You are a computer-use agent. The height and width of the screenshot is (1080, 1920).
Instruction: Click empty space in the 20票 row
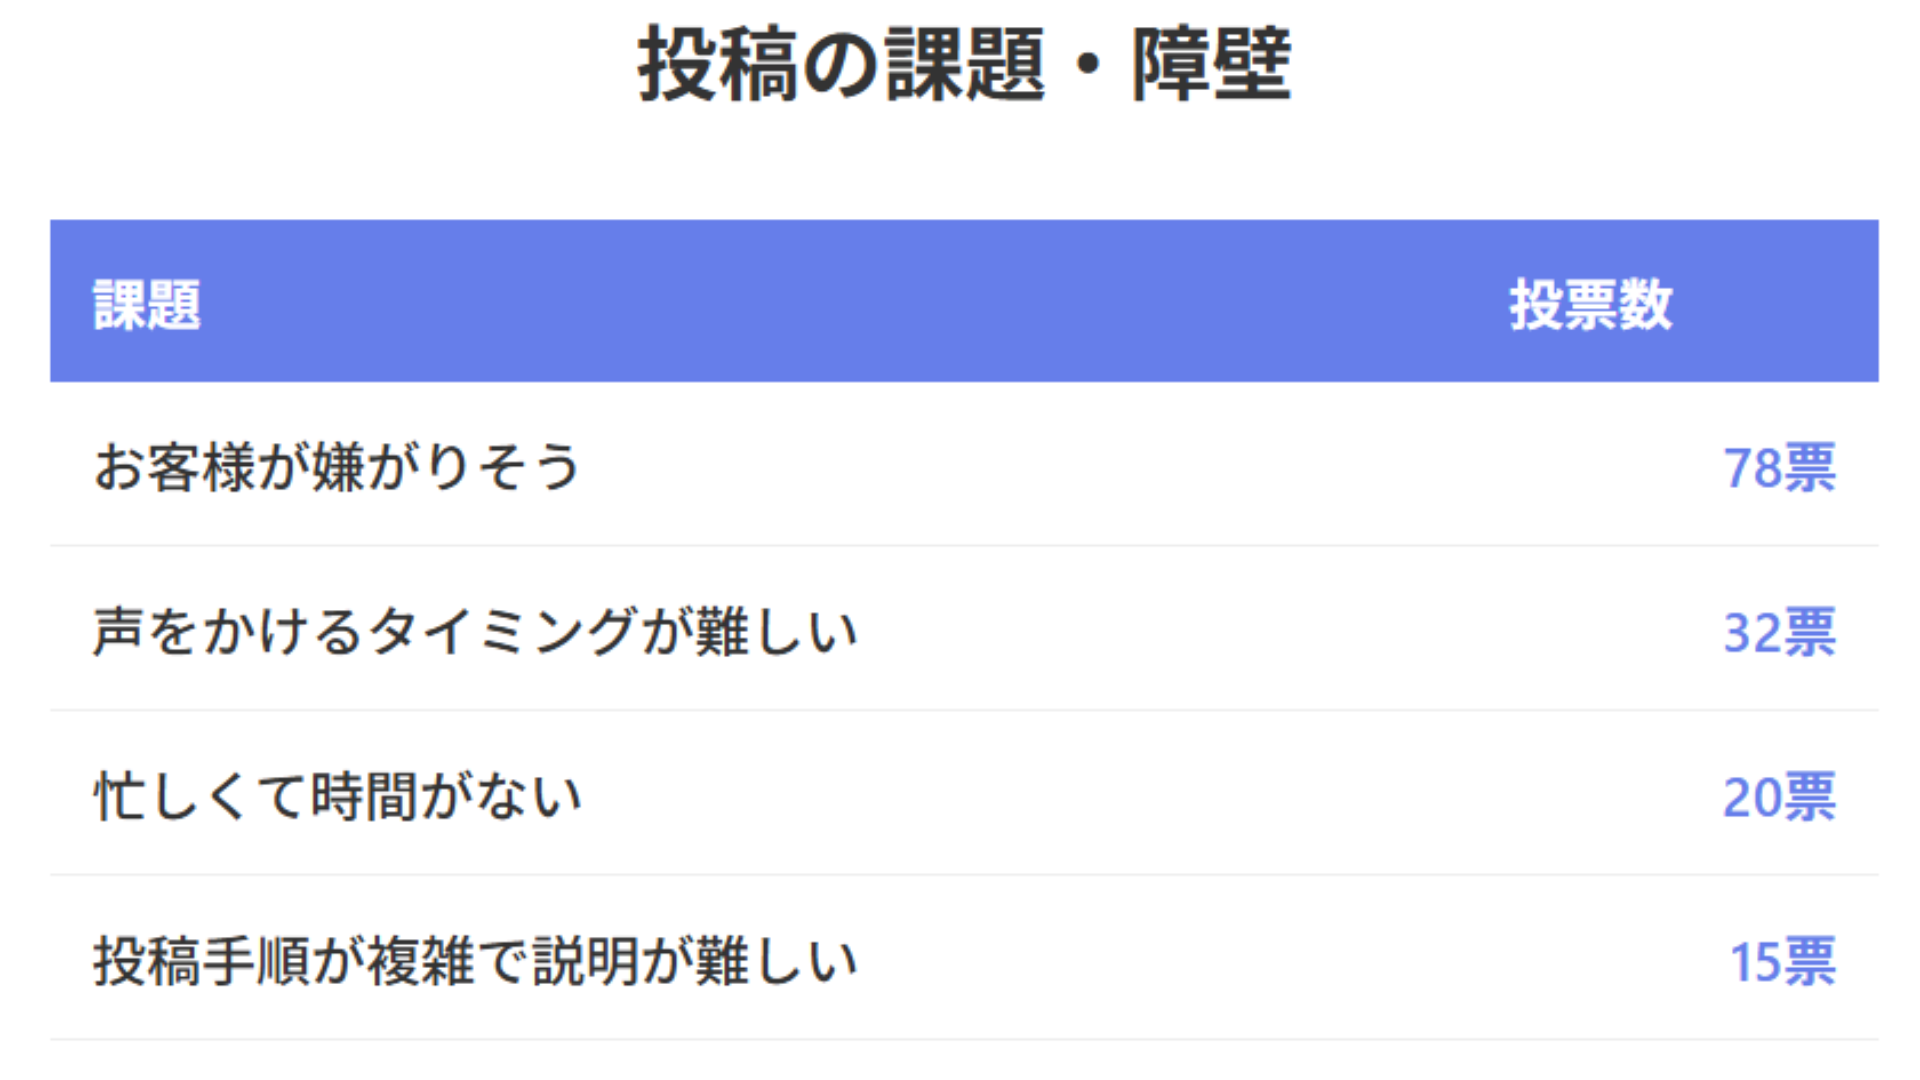point(1150,797)
